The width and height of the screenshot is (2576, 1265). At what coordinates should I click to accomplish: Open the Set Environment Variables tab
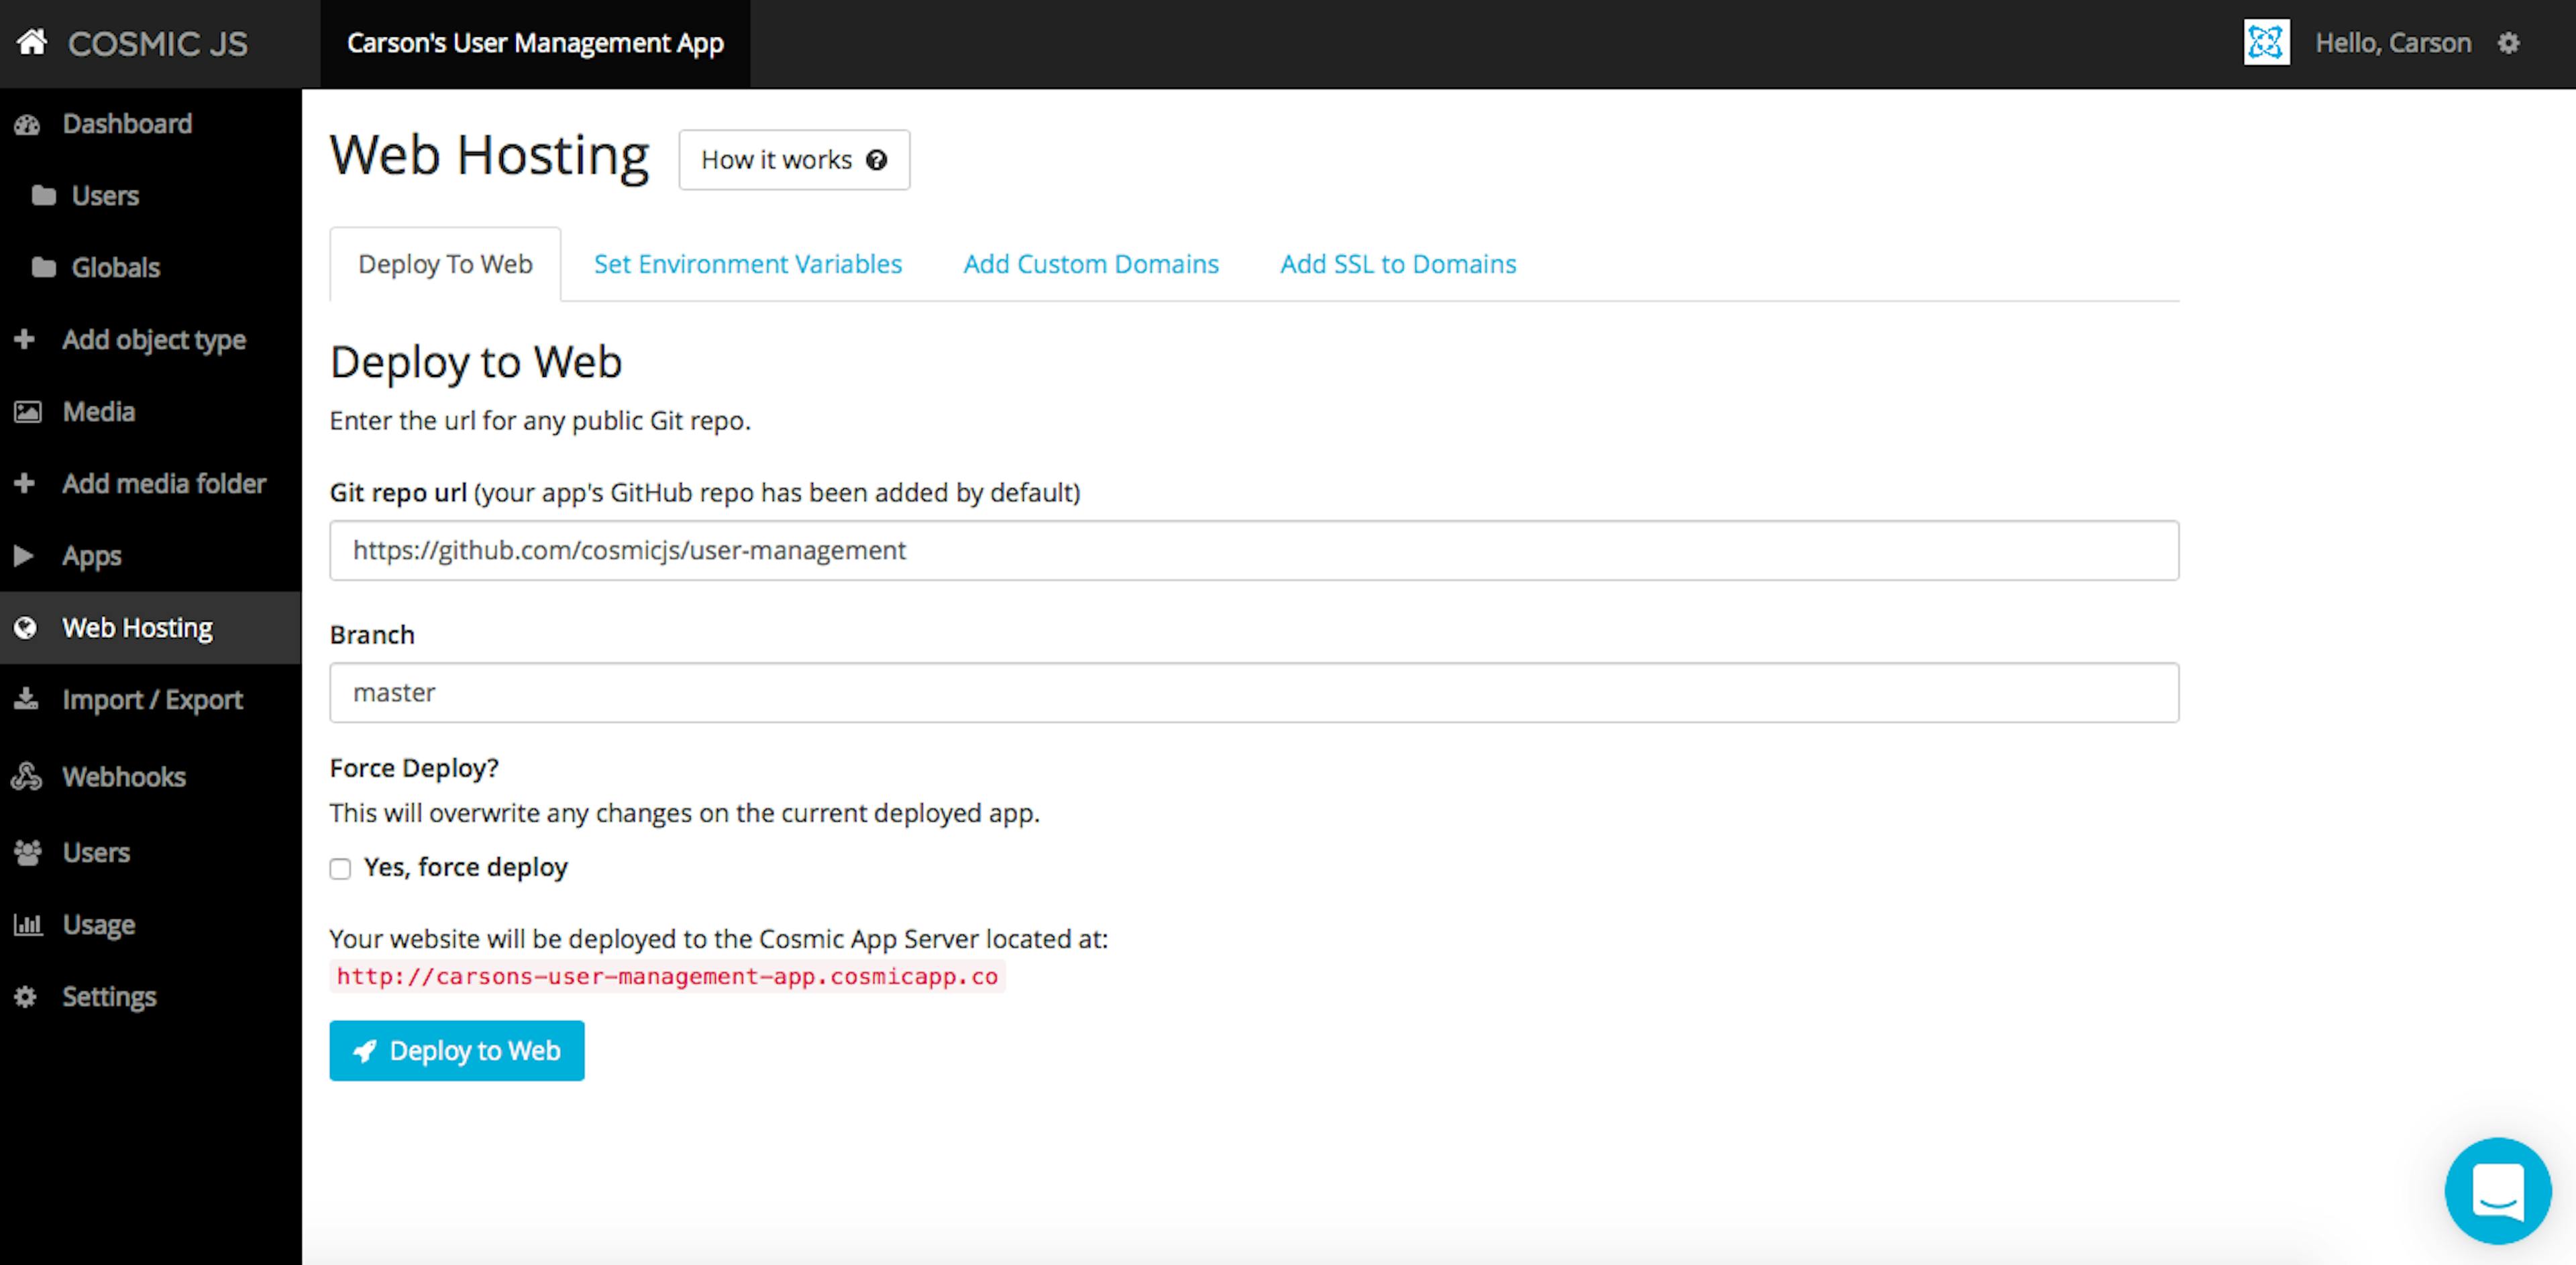point(747,264)
